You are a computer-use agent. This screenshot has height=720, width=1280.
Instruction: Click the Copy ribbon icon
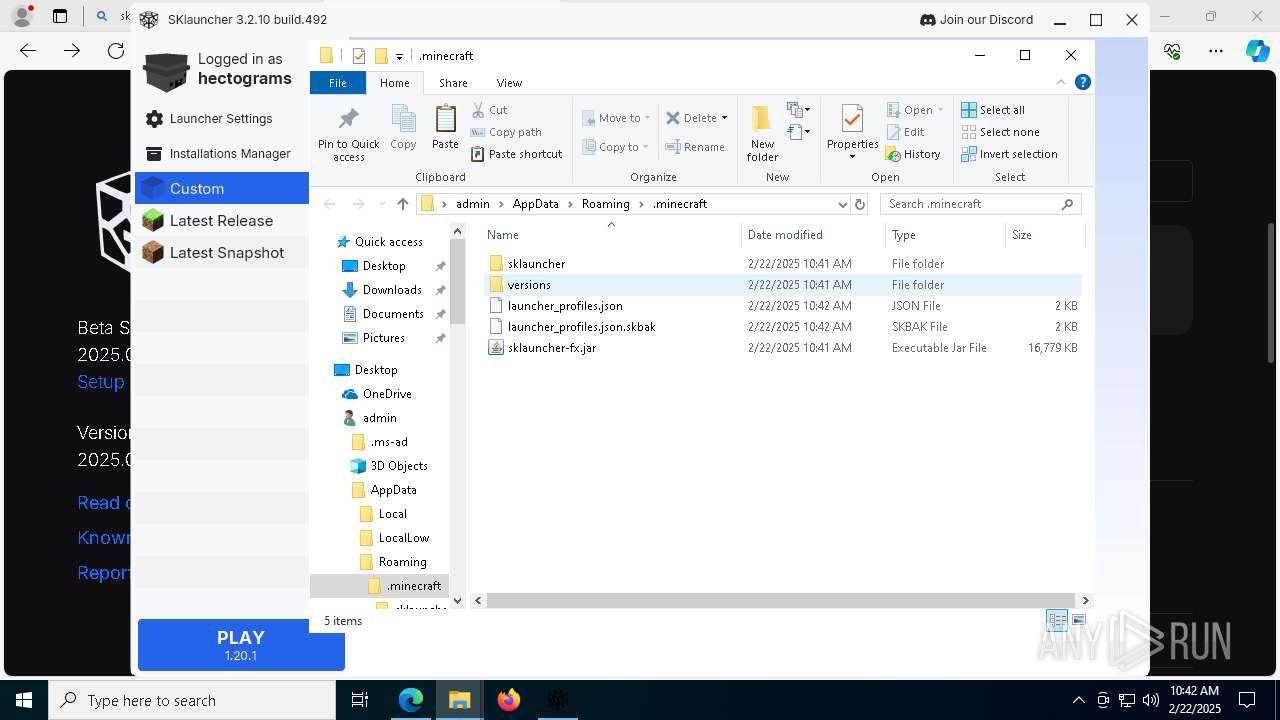(403, 127)
